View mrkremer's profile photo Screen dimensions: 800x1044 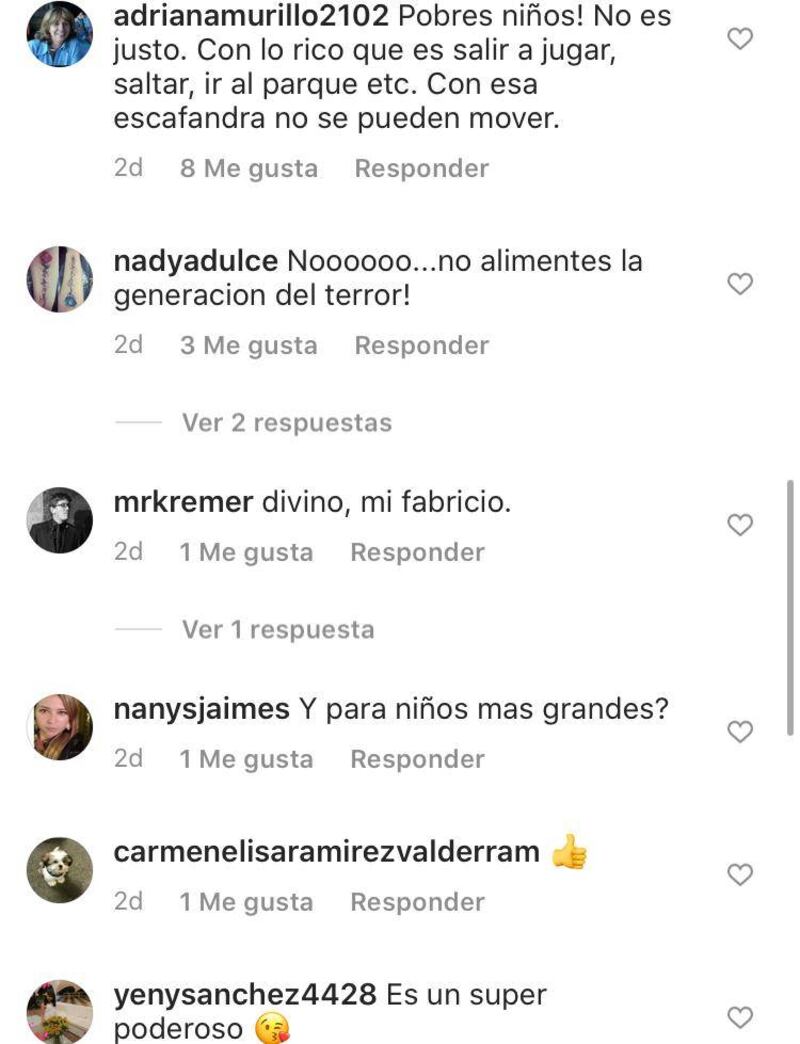coord(59,520)
